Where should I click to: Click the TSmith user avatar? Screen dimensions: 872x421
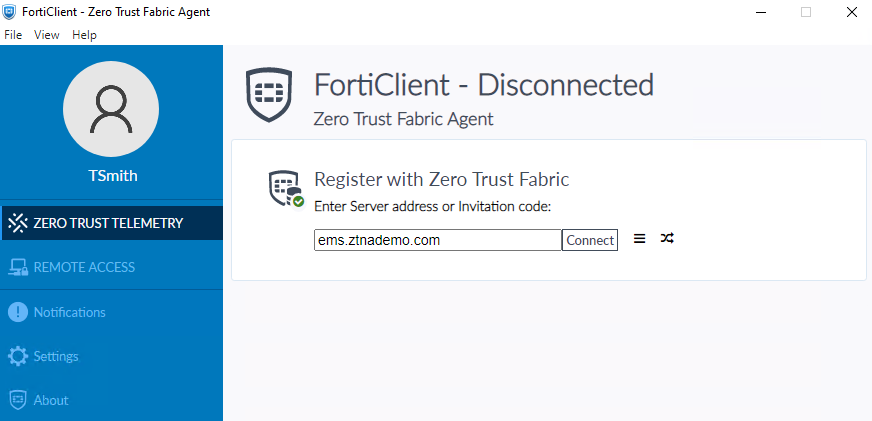112,108
